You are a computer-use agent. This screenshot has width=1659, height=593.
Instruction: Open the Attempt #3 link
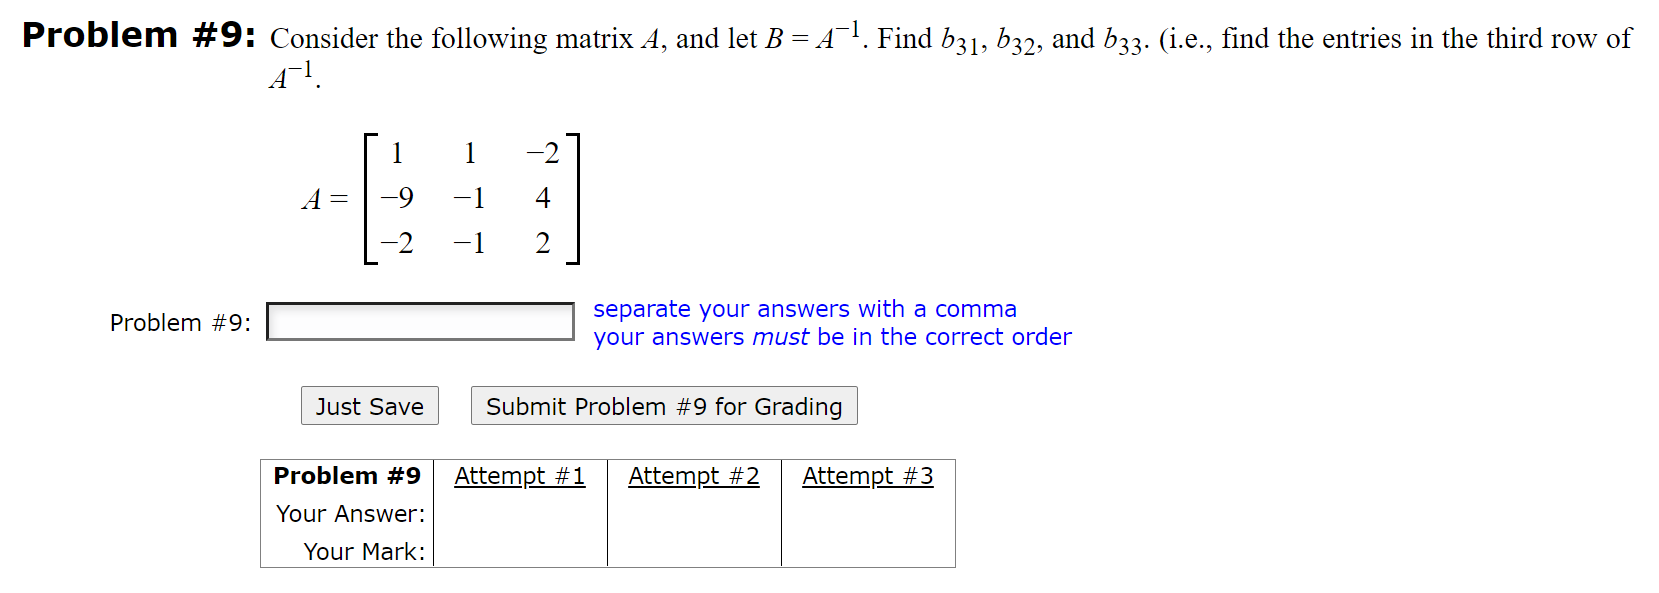coord(868,476)
